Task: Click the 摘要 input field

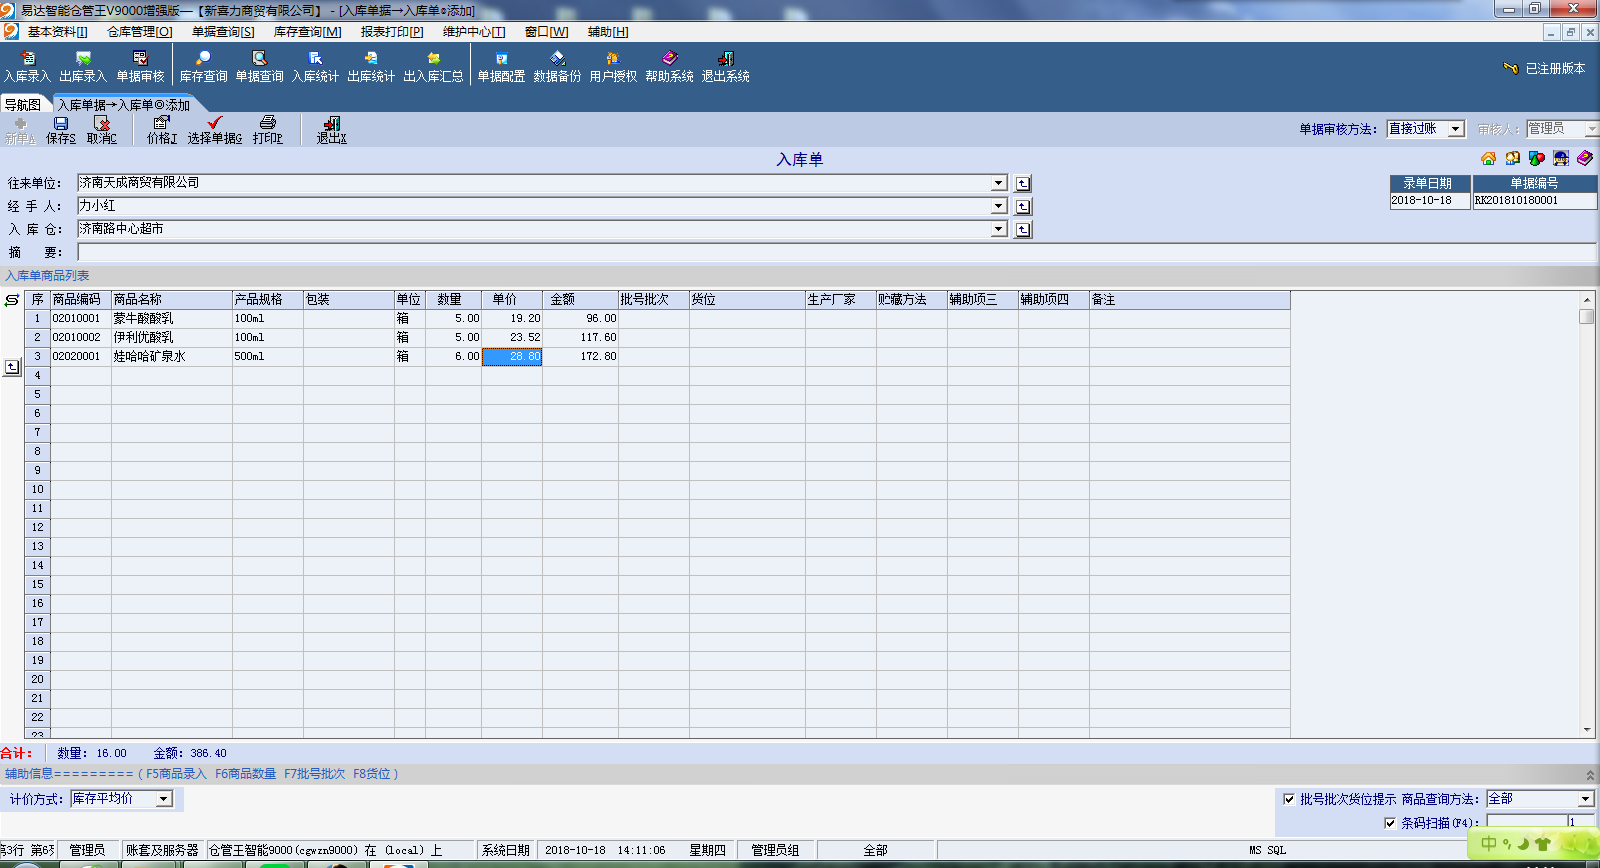Action: (x=836, y=252)
